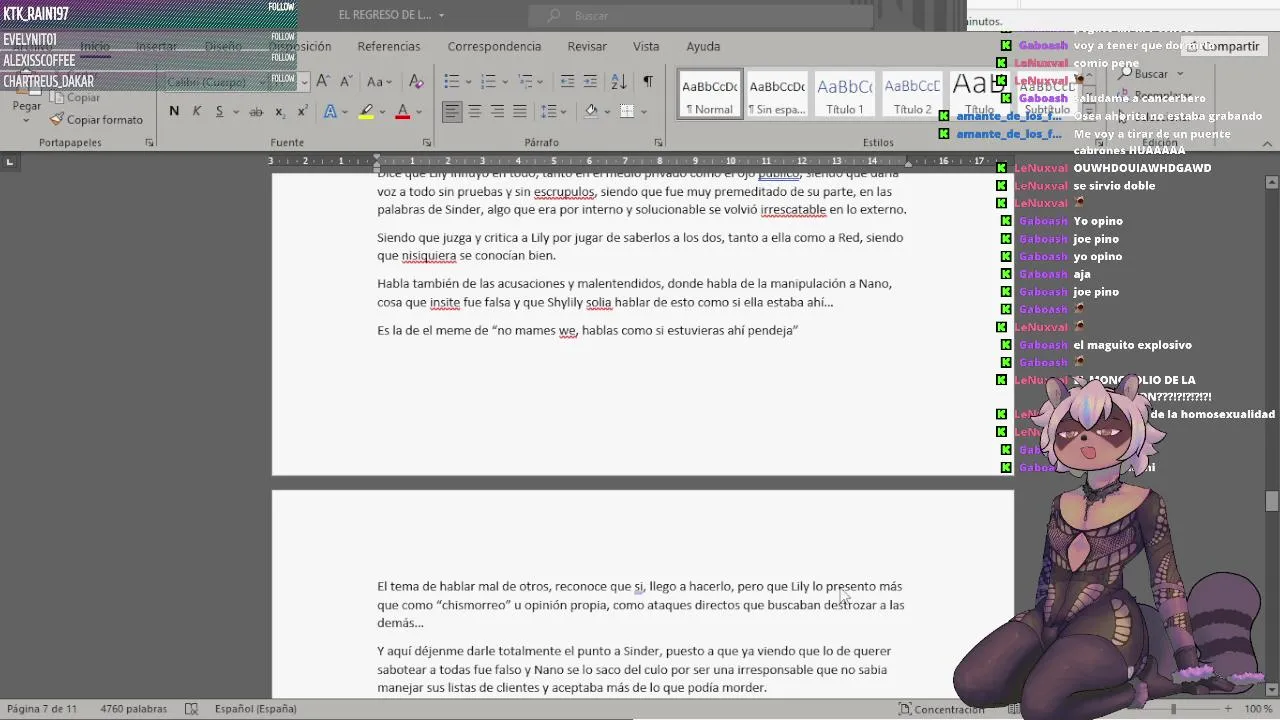Toggle strikethrough formatting
The height and width of the screenshot is (720, 1280).
pos(256,112)
